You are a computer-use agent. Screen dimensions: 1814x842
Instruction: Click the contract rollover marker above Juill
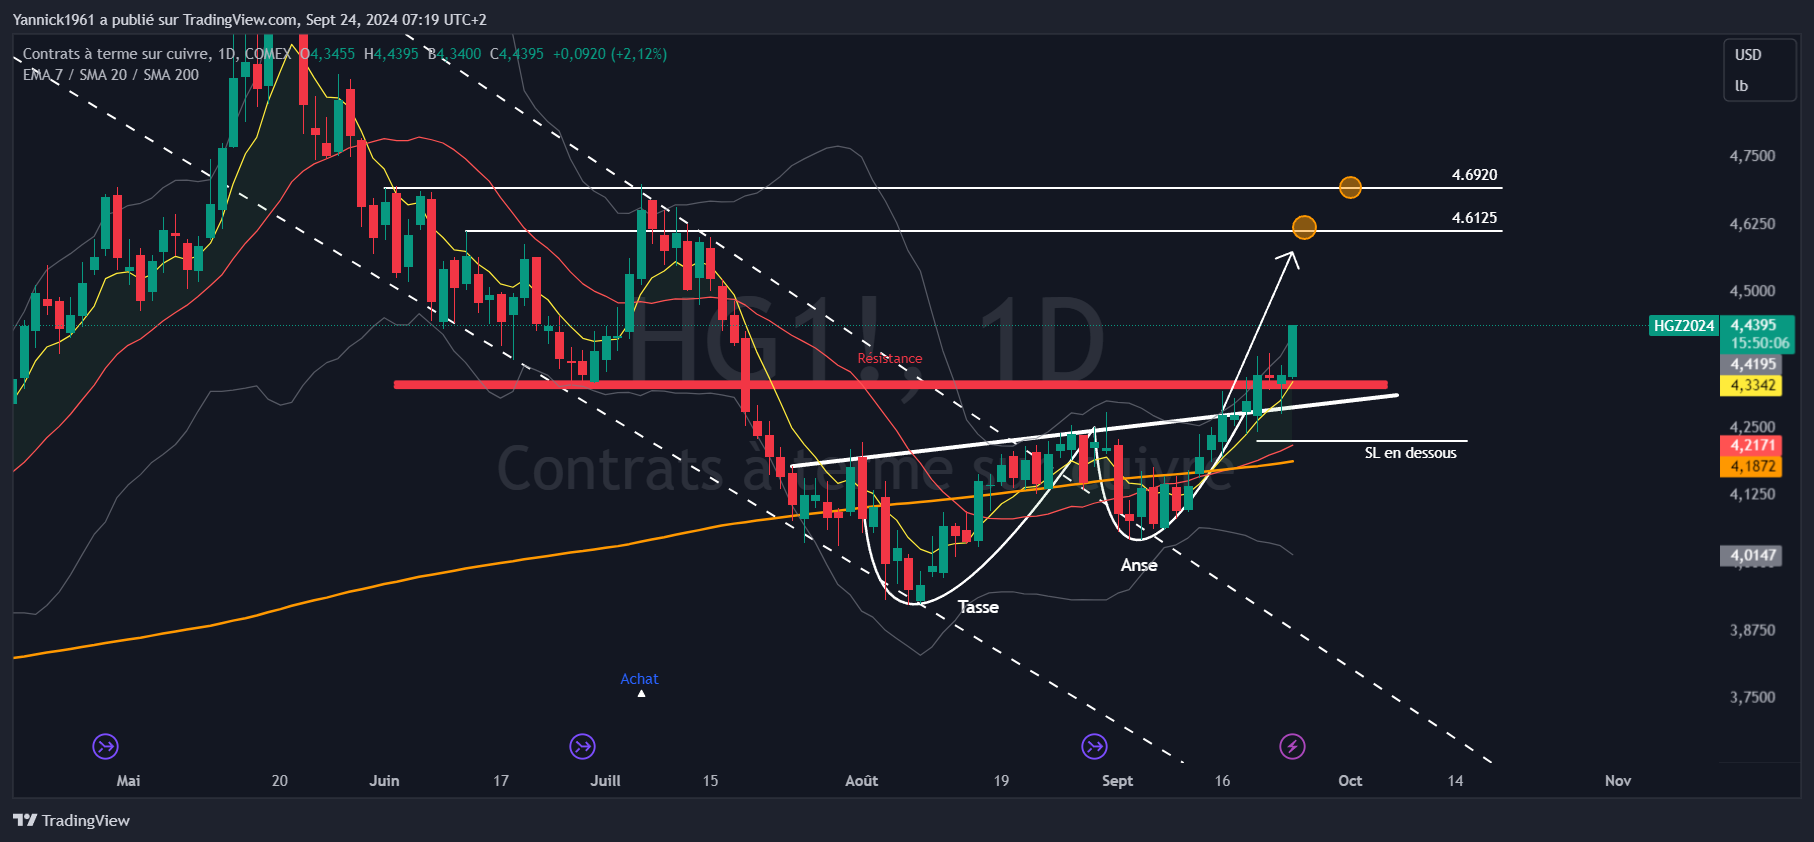[x=582, y=746]
